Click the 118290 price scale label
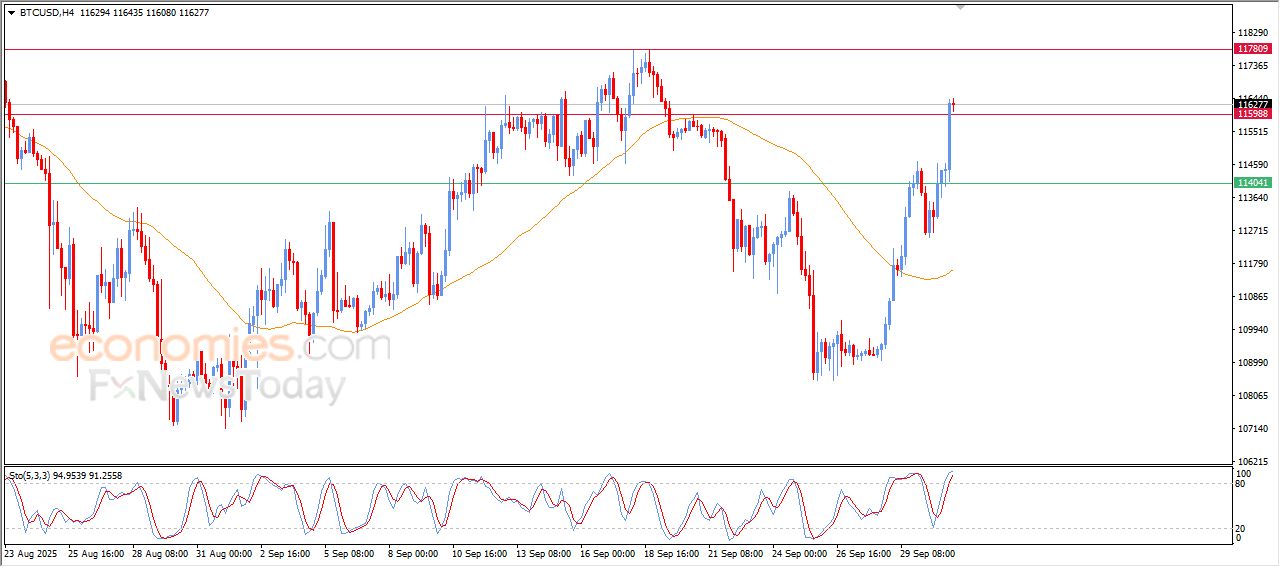The height and width of the screenshot is (567, 1280). click(x=1252, y=33)
